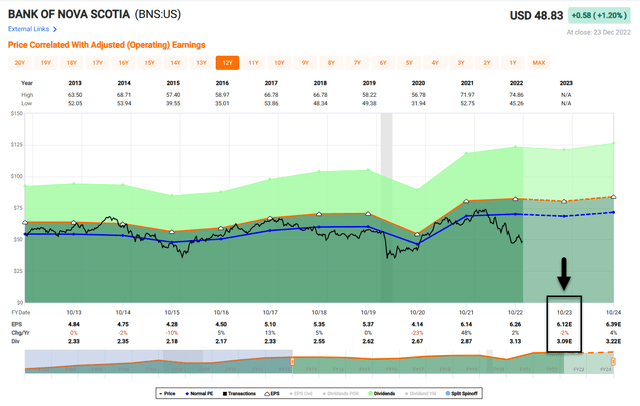Click the EPS triangle marker at 10/22
Viewport: 640px width, 406px height.
click(x=515, y=199)
